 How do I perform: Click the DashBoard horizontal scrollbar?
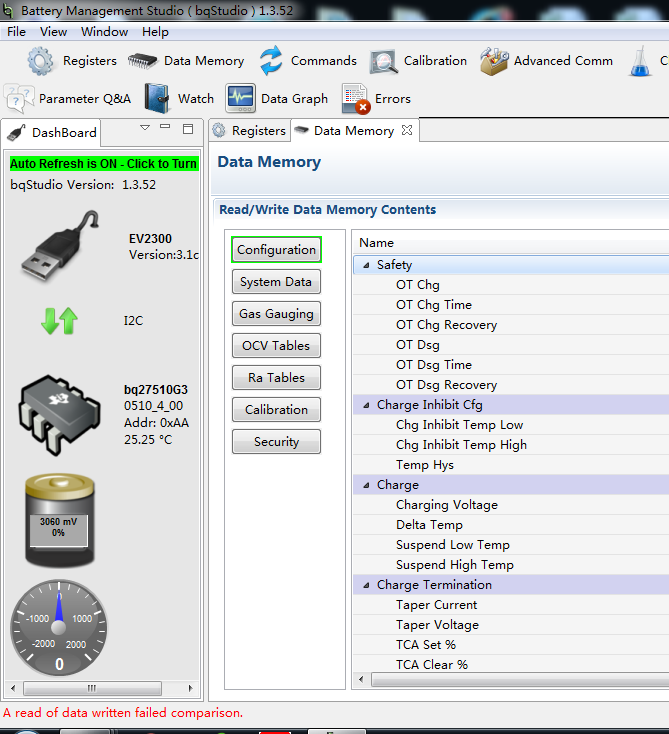(x=91, y=688)
